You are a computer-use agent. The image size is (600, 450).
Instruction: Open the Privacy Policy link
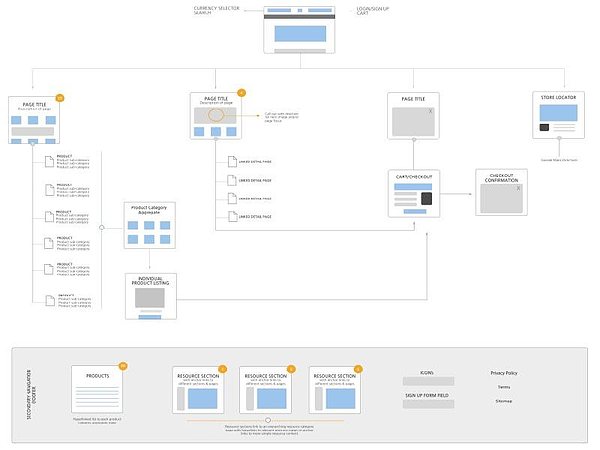click(x=504, y=373)
